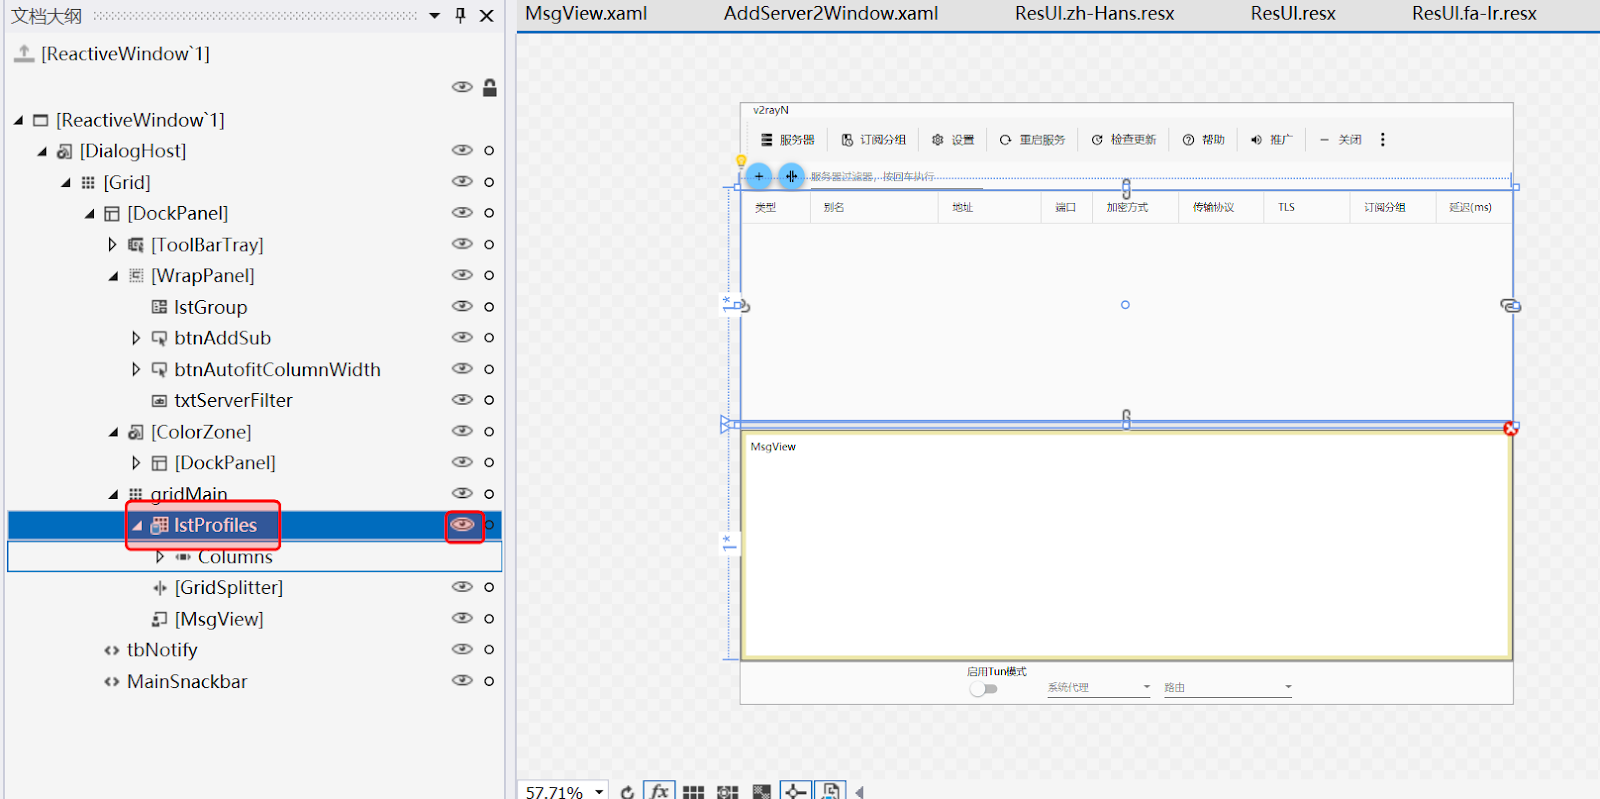Screen dimensions: 1600x799
Task: Select the txtServerFilter tree item
Action: 233,400
